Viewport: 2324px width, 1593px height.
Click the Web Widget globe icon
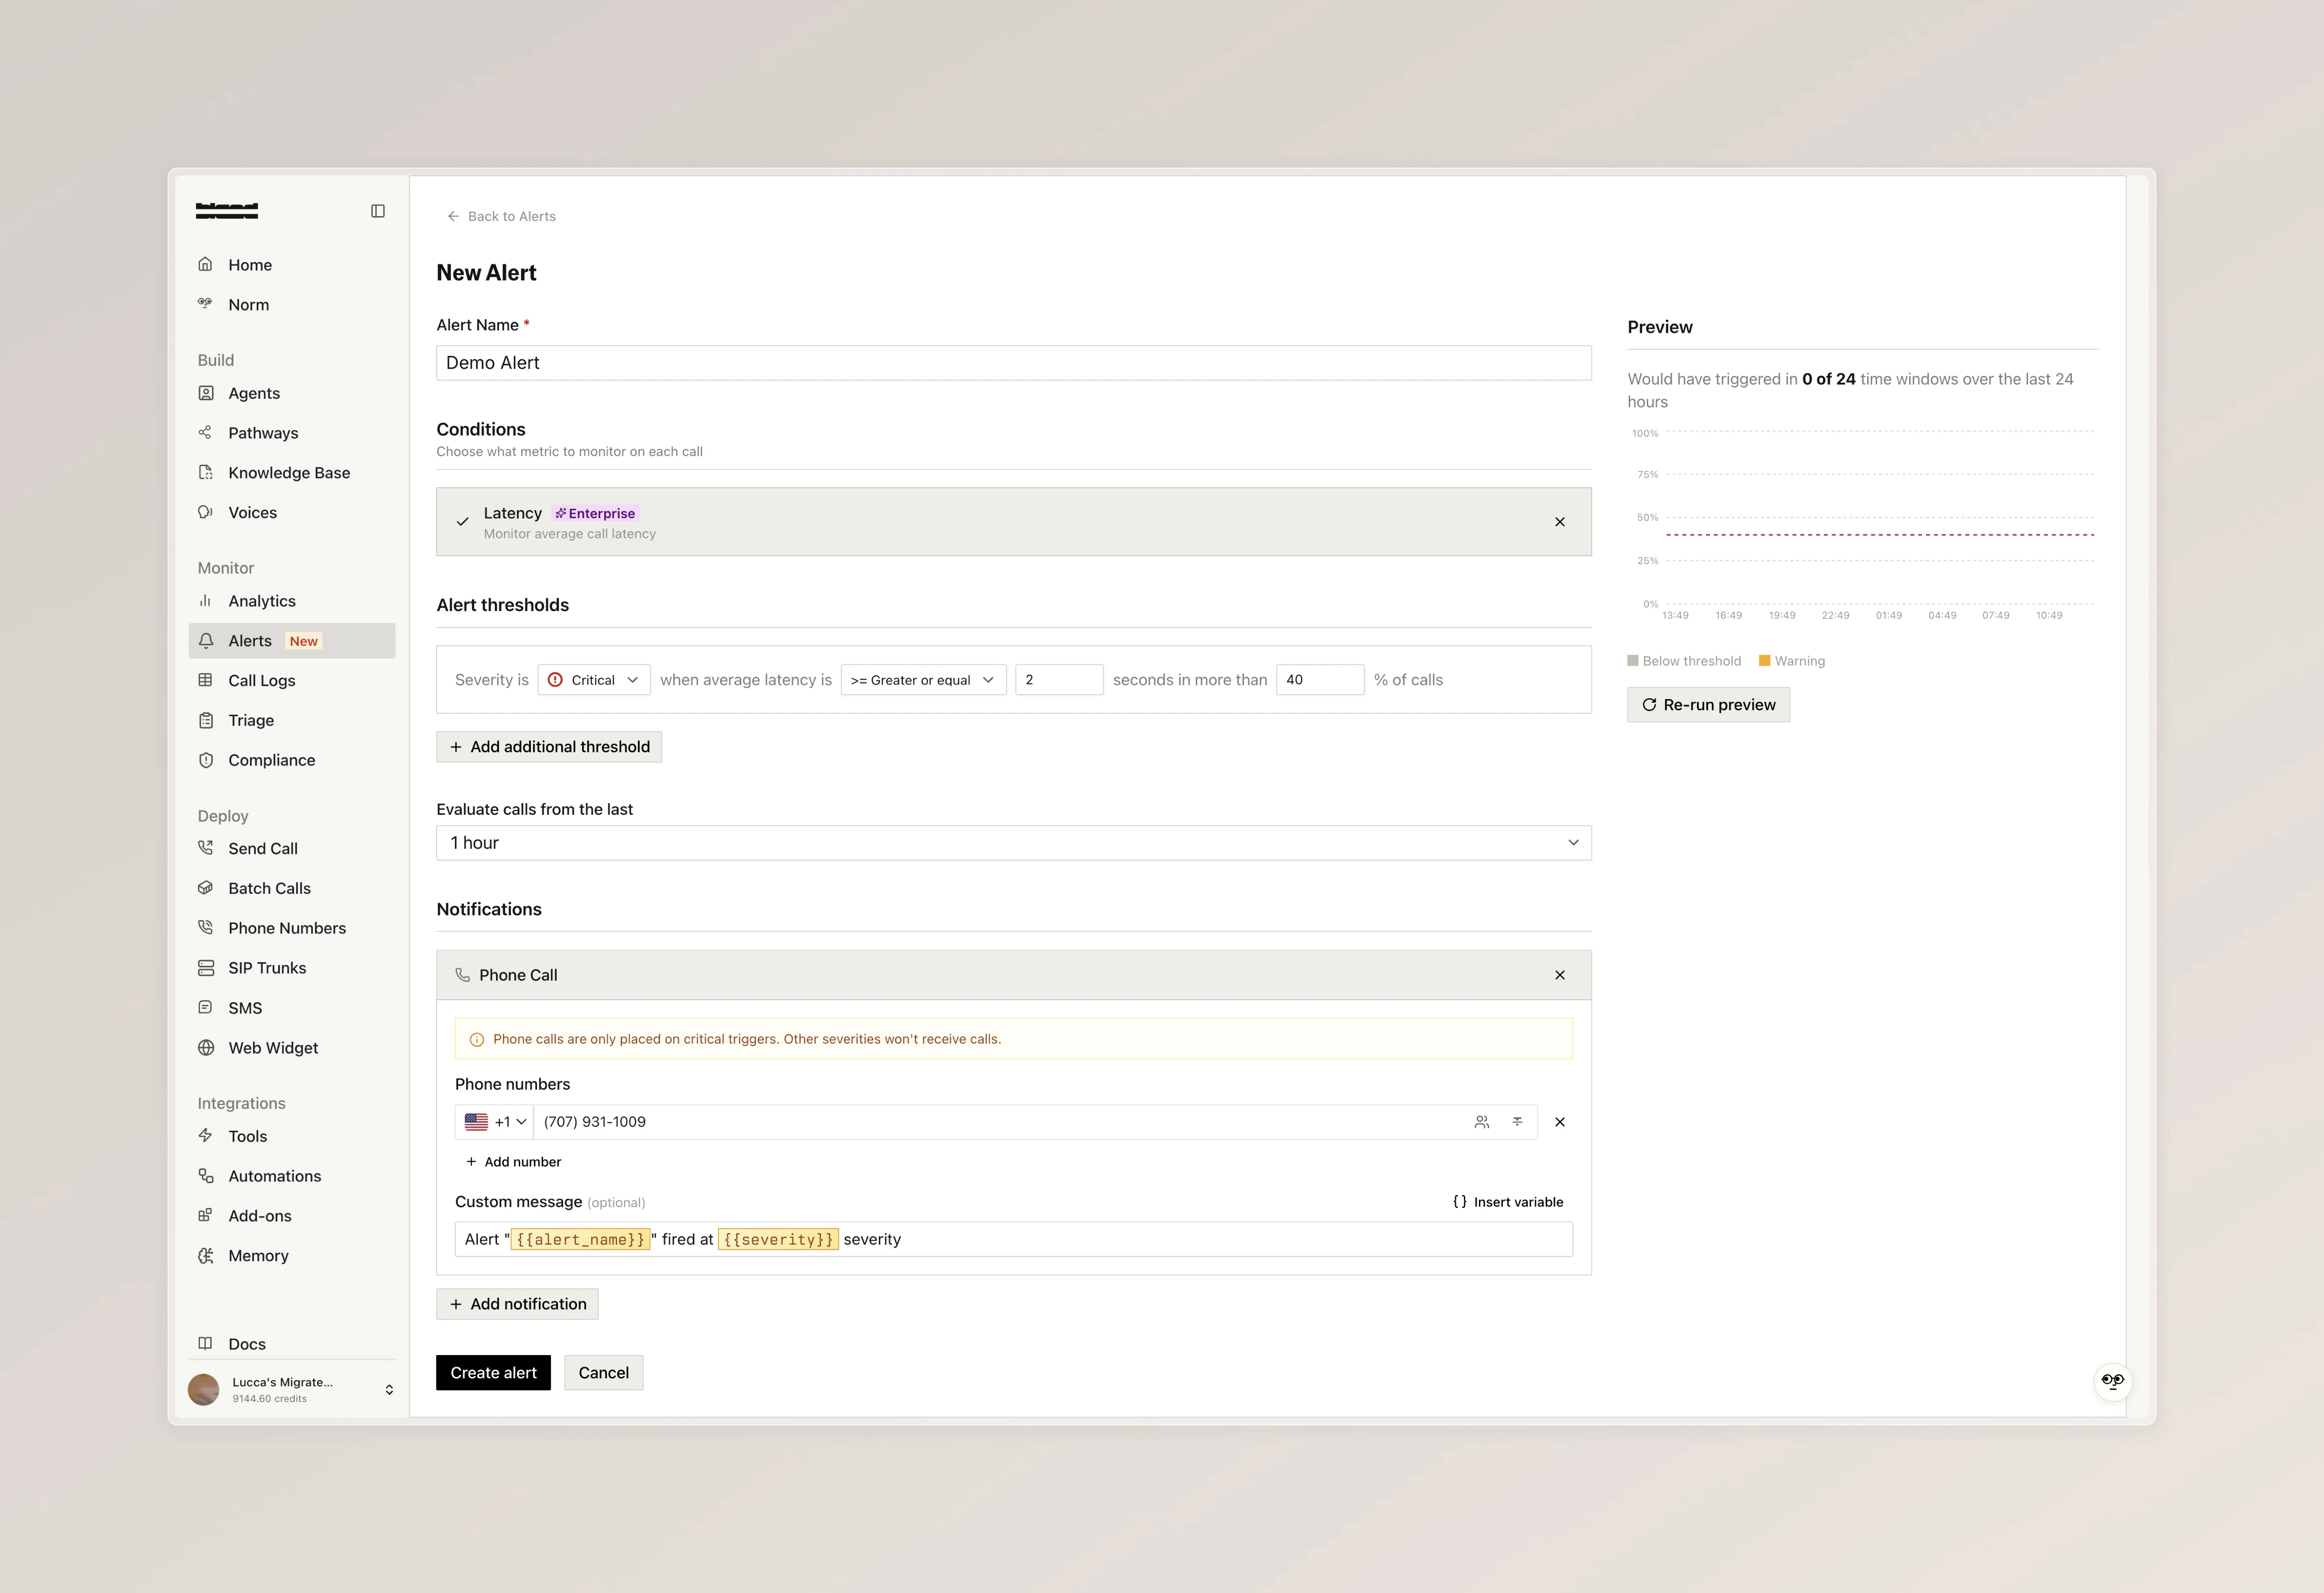(206, 1048)
